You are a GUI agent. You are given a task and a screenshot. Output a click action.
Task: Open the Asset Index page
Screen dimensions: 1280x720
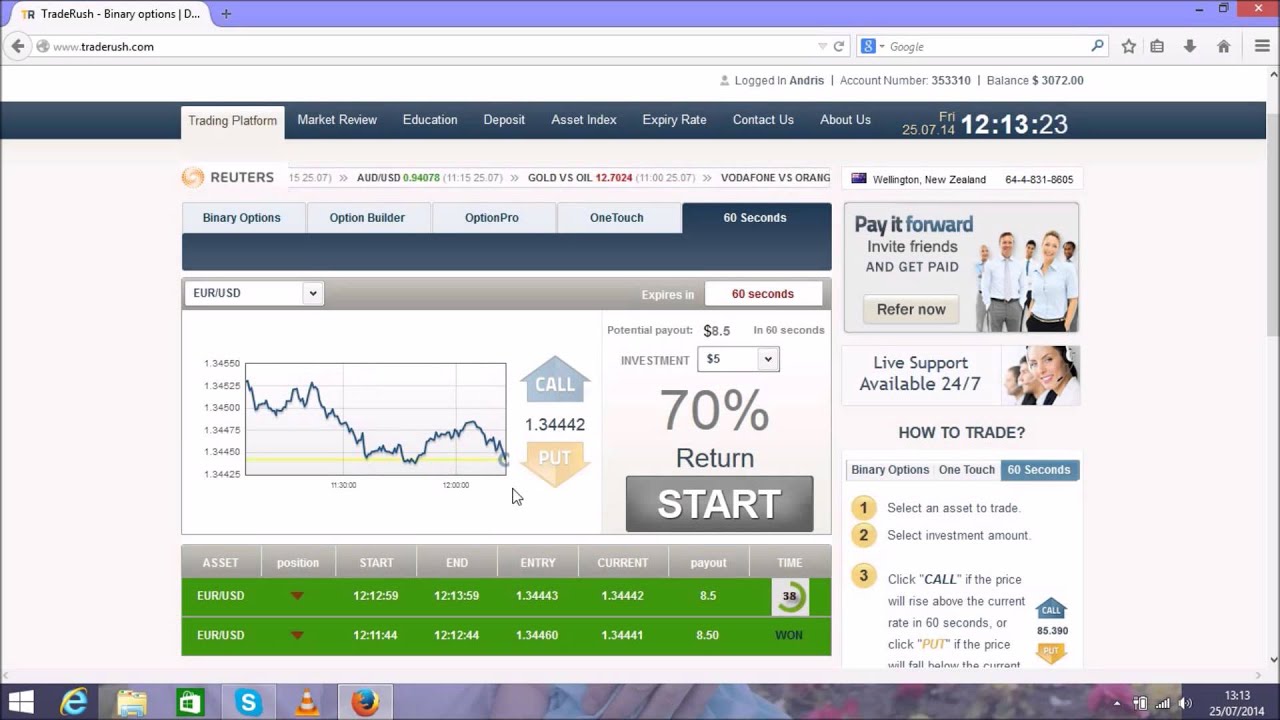point(584,120)
